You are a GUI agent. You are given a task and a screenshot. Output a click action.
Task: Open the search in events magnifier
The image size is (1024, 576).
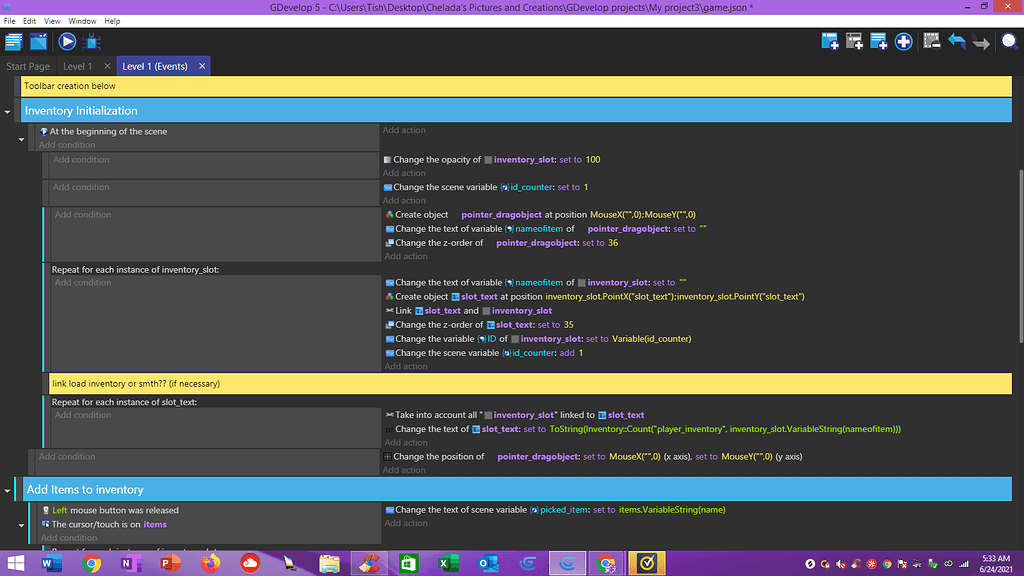tap(1008, 41)
